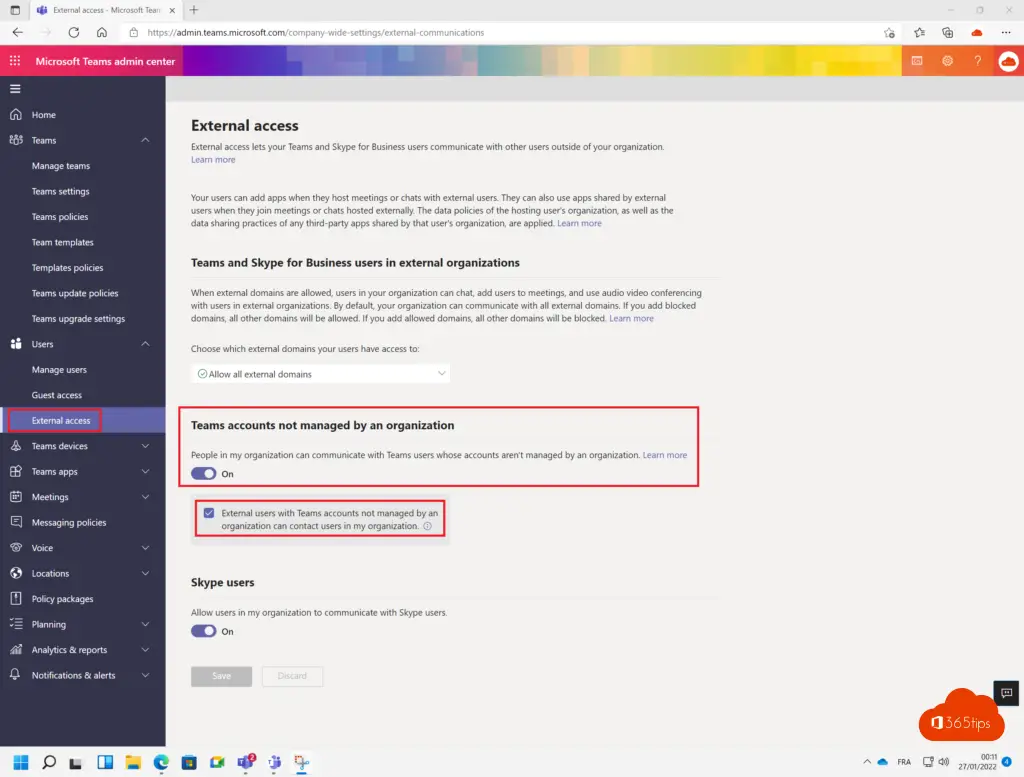
Task: Open the Windows Start menu
Action: coord(21,762)
